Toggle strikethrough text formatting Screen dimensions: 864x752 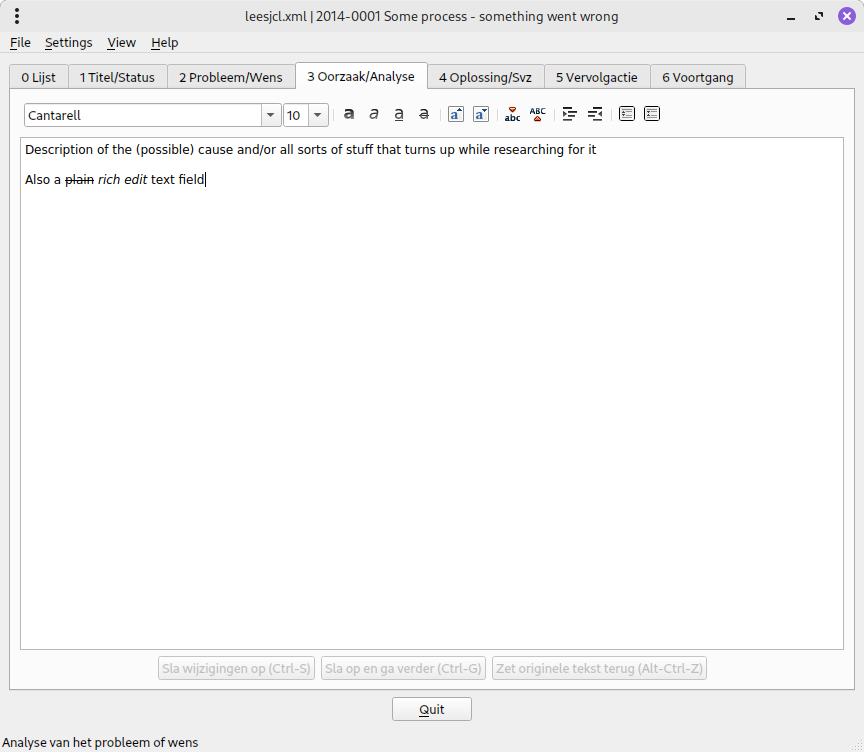424,115
